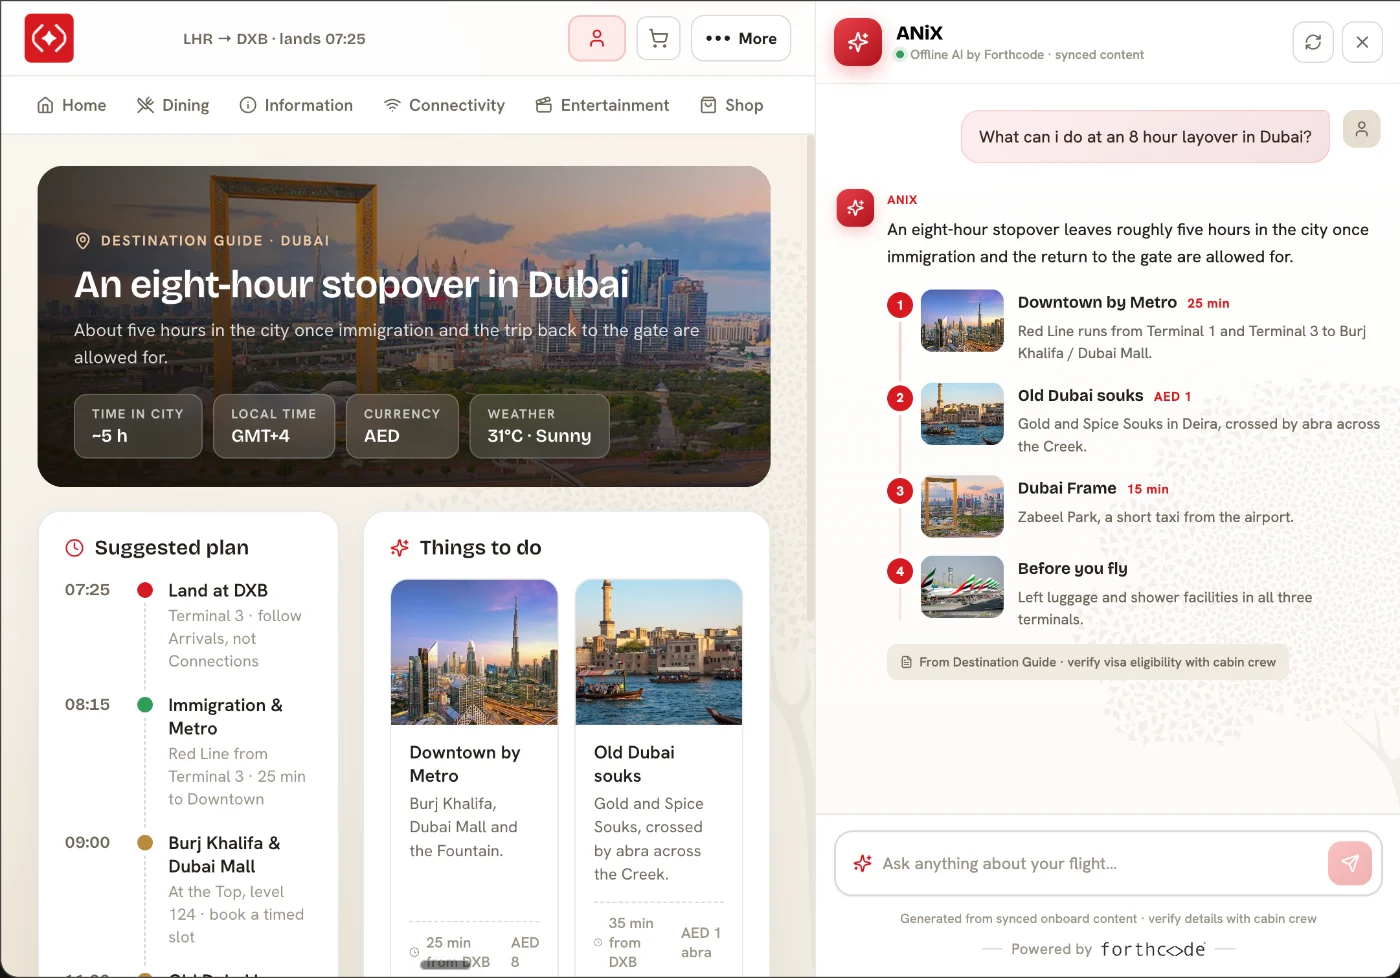This screenshot has width=1400, height=978.
Task: Click the red airline logo icon
Action: (x=49, y=39)
